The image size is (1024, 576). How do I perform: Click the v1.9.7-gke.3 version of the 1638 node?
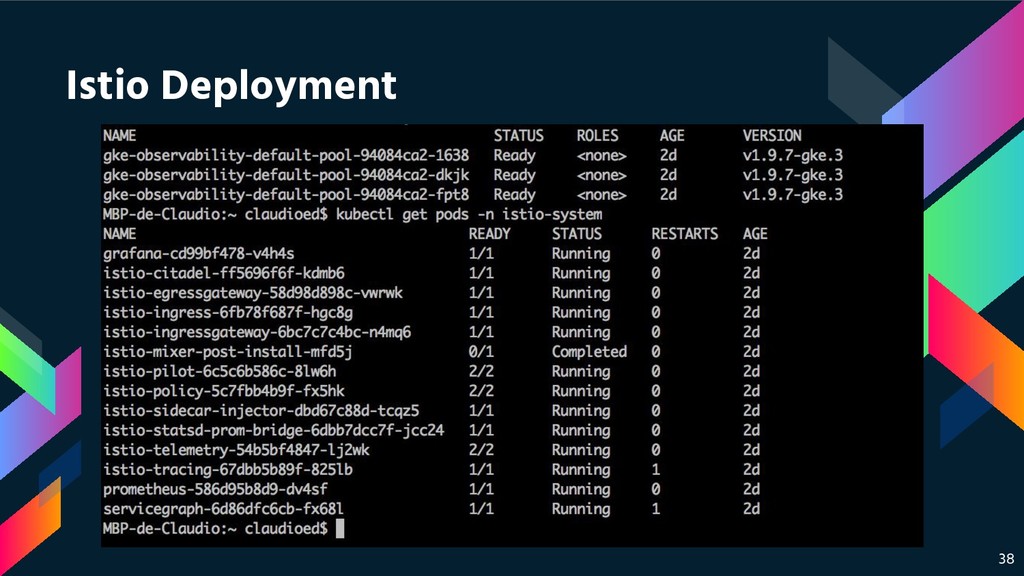793,155
